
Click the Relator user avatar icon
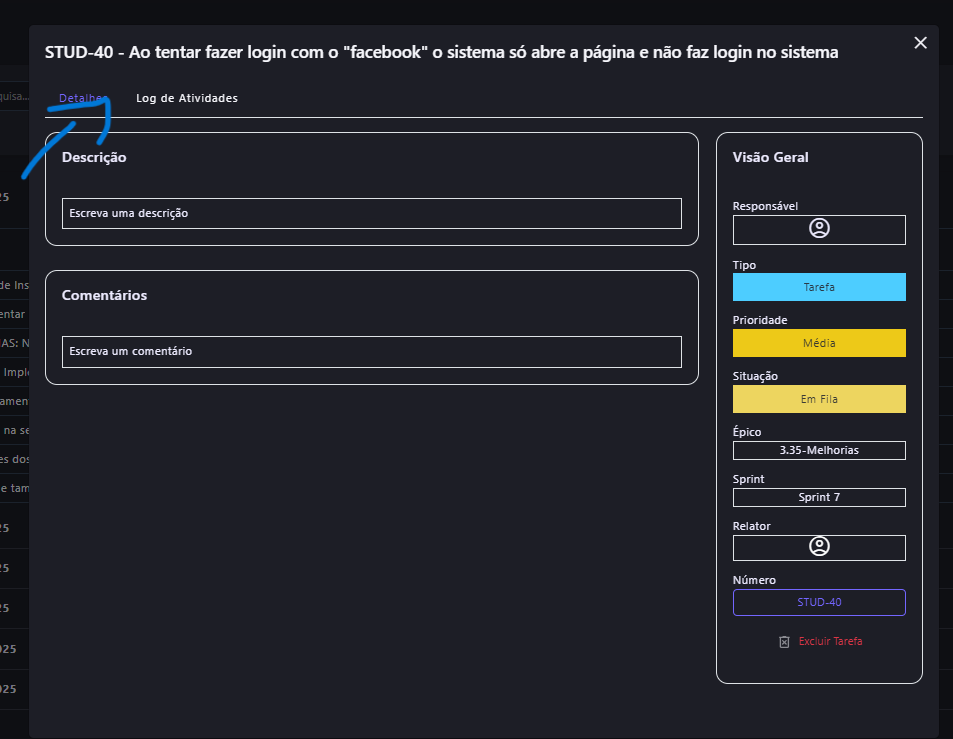pos(819,547)
